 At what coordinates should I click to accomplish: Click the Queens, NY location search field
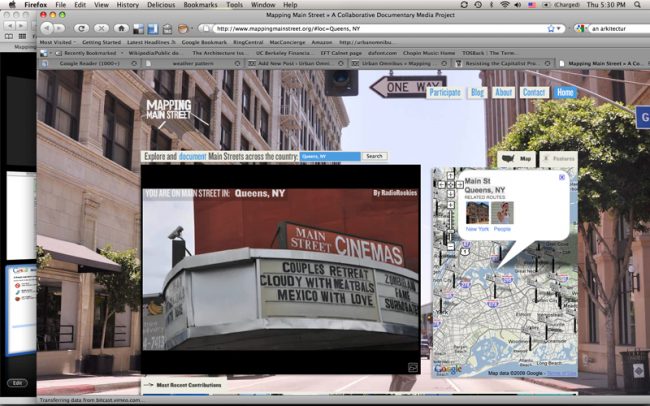tap(330, 156)
